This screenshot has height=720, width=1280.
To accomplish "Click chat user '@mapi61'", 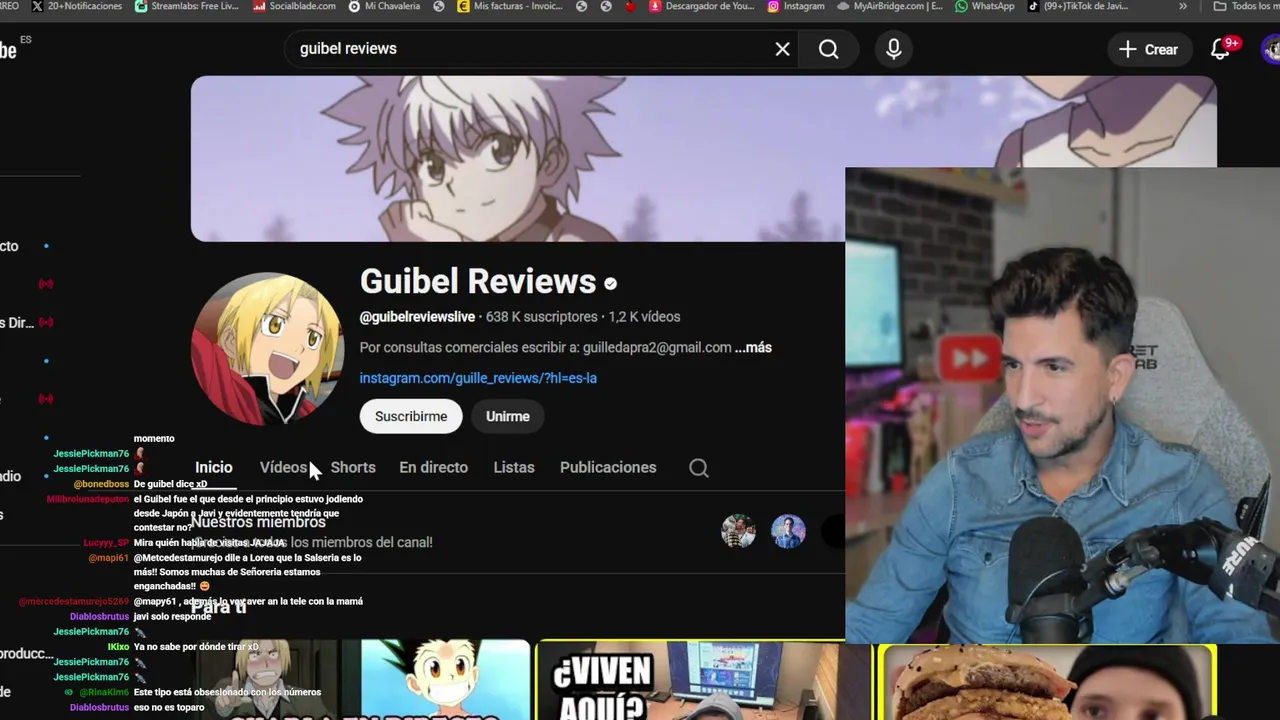I will point(109,558).
